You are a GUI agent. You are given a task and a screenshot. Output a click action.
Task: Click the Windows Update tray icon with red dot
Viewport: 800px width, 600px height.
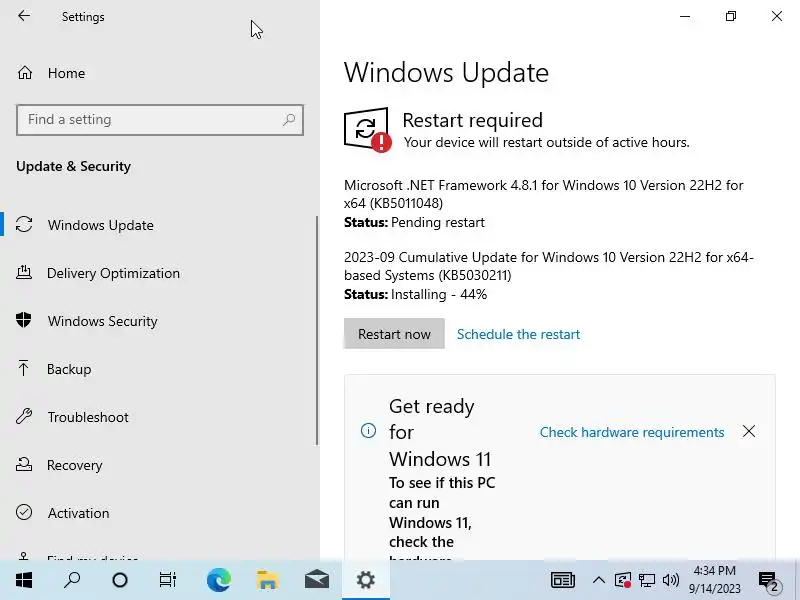click(x=623, y=580)
